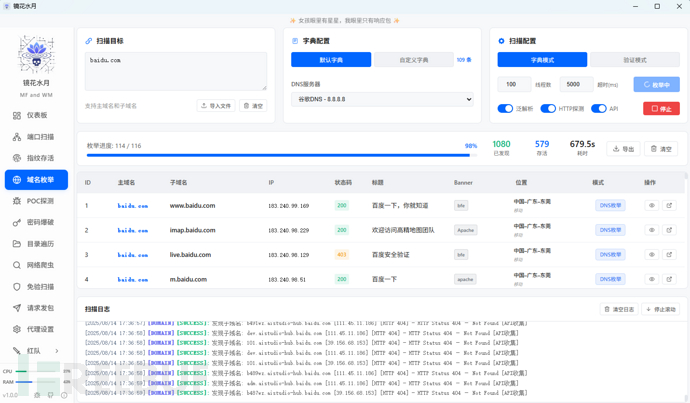Click the 403 status code badge

[342, 255]
